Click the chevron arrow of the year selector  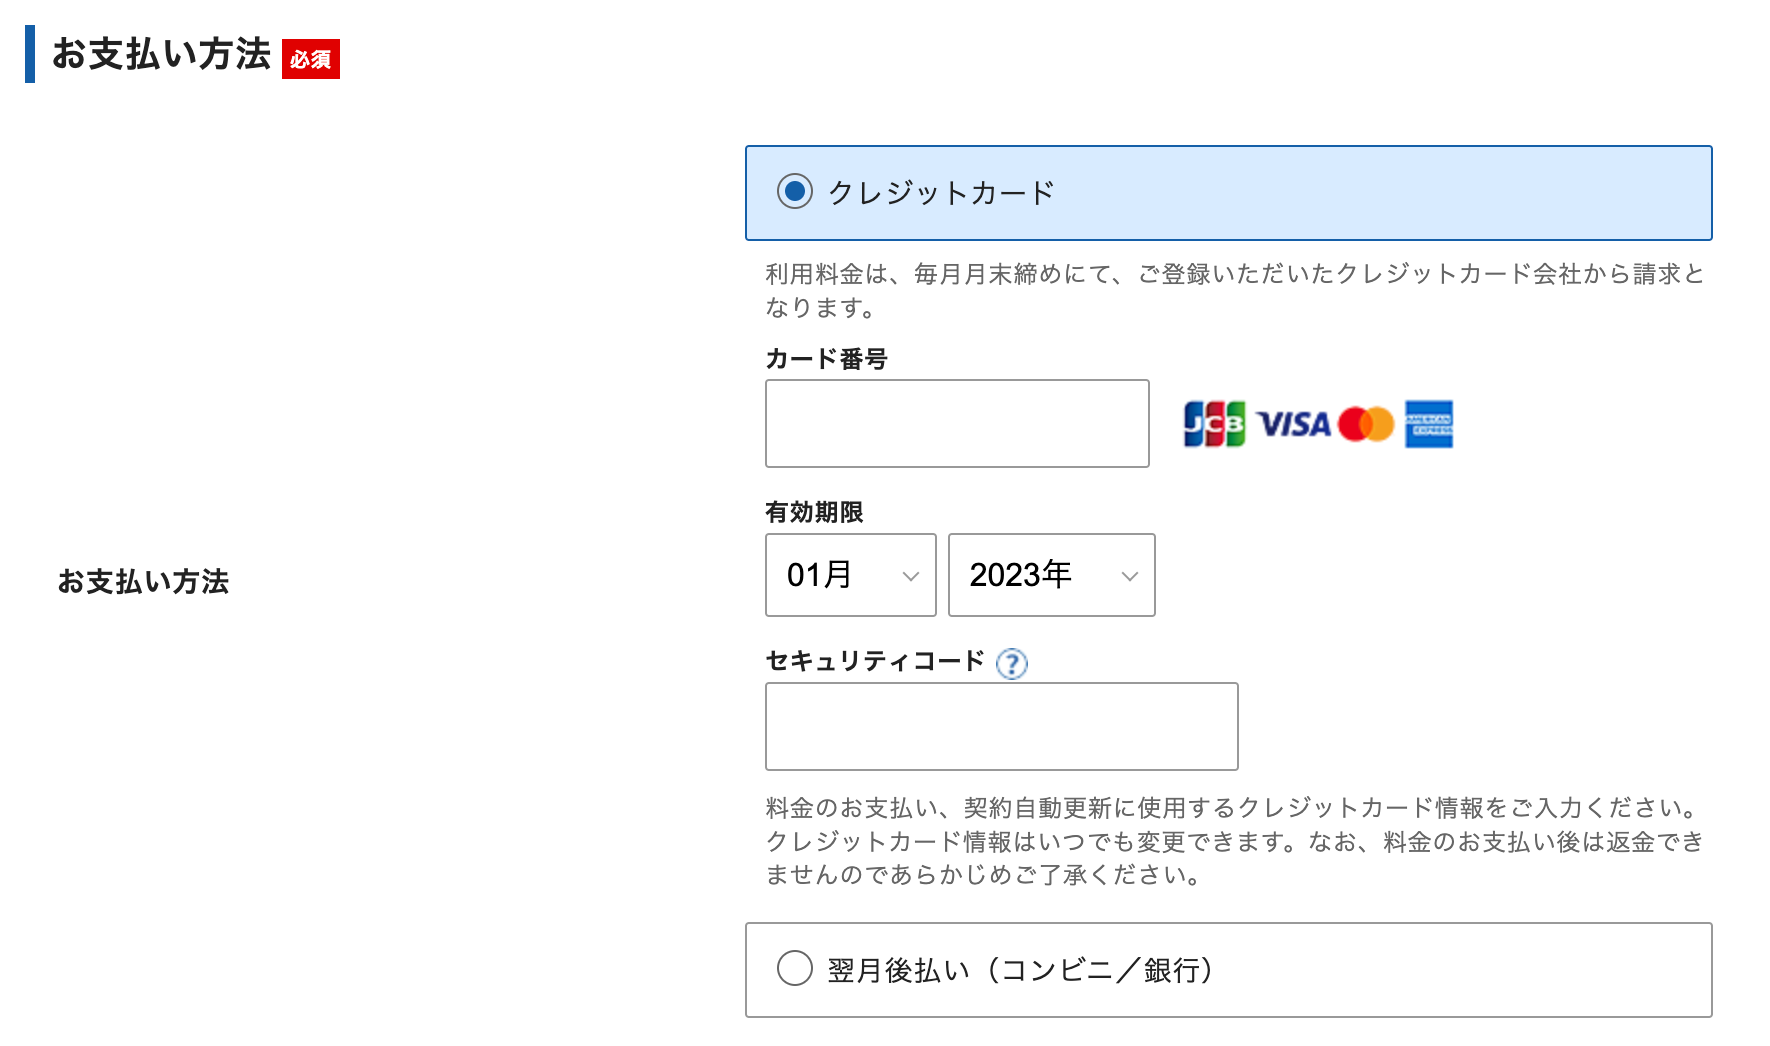[1130, 576]
